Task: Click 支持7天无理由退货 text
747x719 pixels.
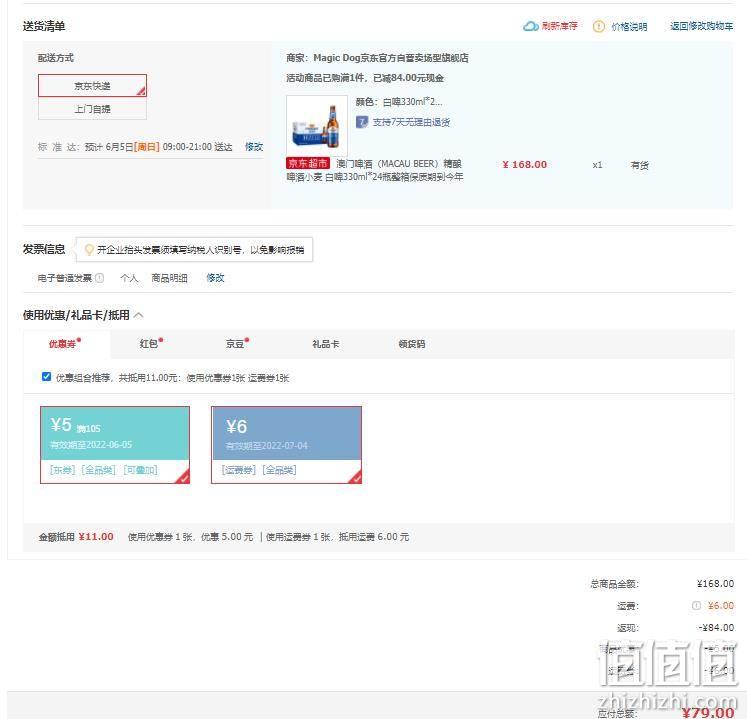Action: pos(411,122)
